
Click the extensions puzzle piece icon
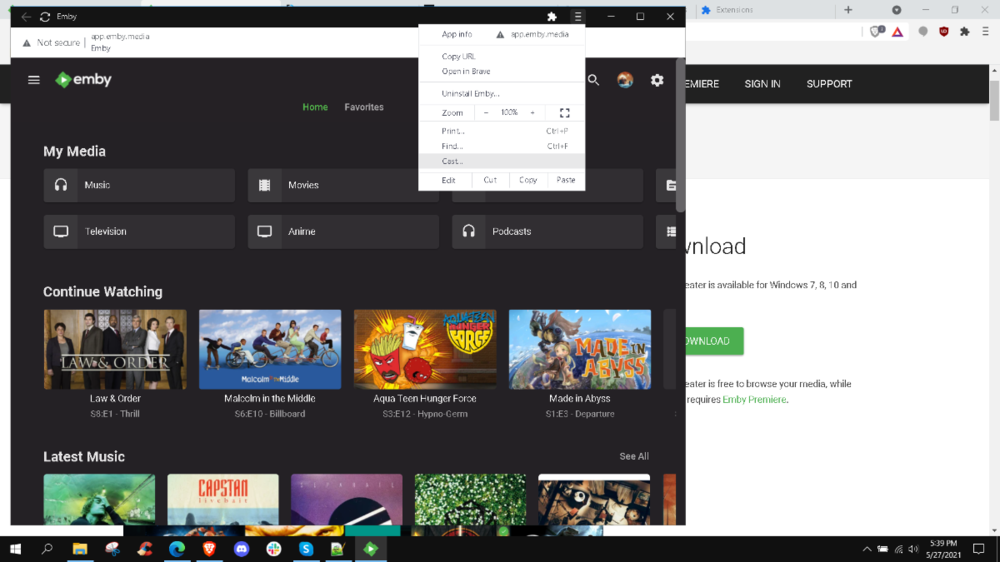tap(552, 17)
